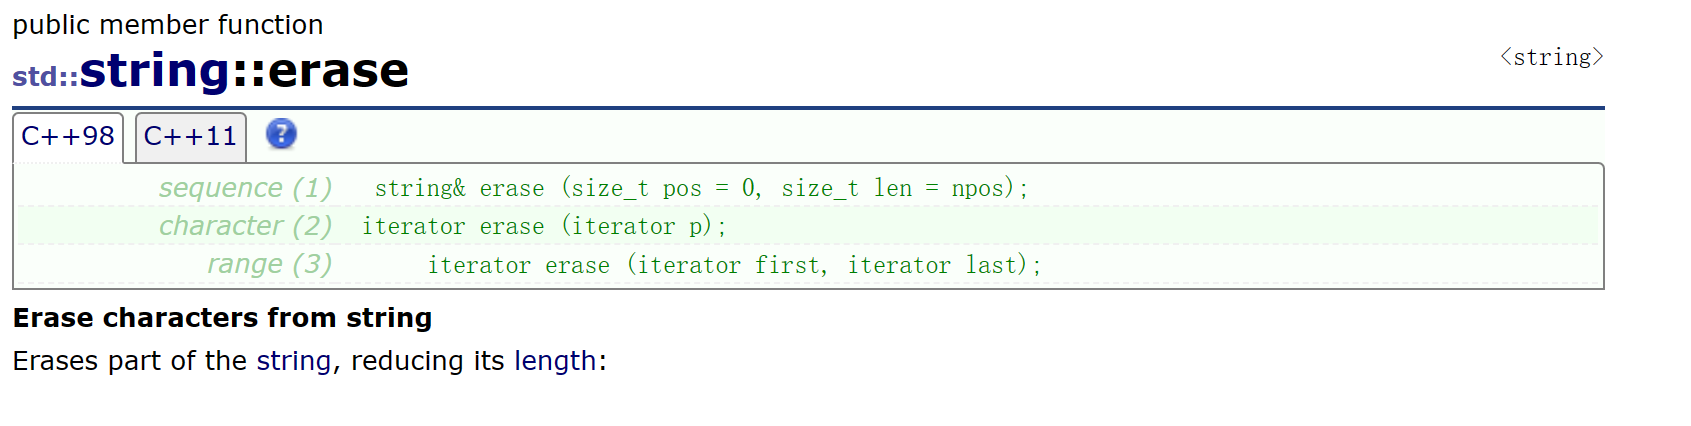Click the string class name in title
Screen dimensions: 1691x426
coord(155,71)
